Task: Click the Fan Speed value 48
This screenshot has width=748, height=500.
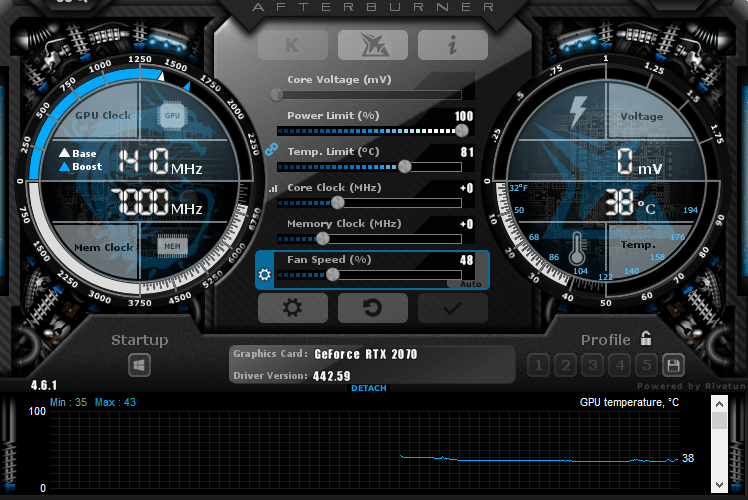Action: (467, 260)
